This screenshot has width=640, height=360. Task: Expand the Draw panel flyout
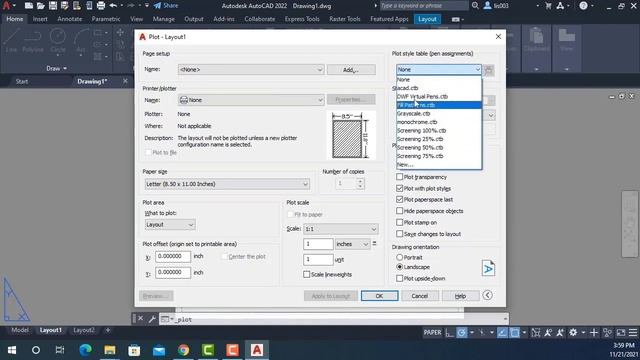56,68
